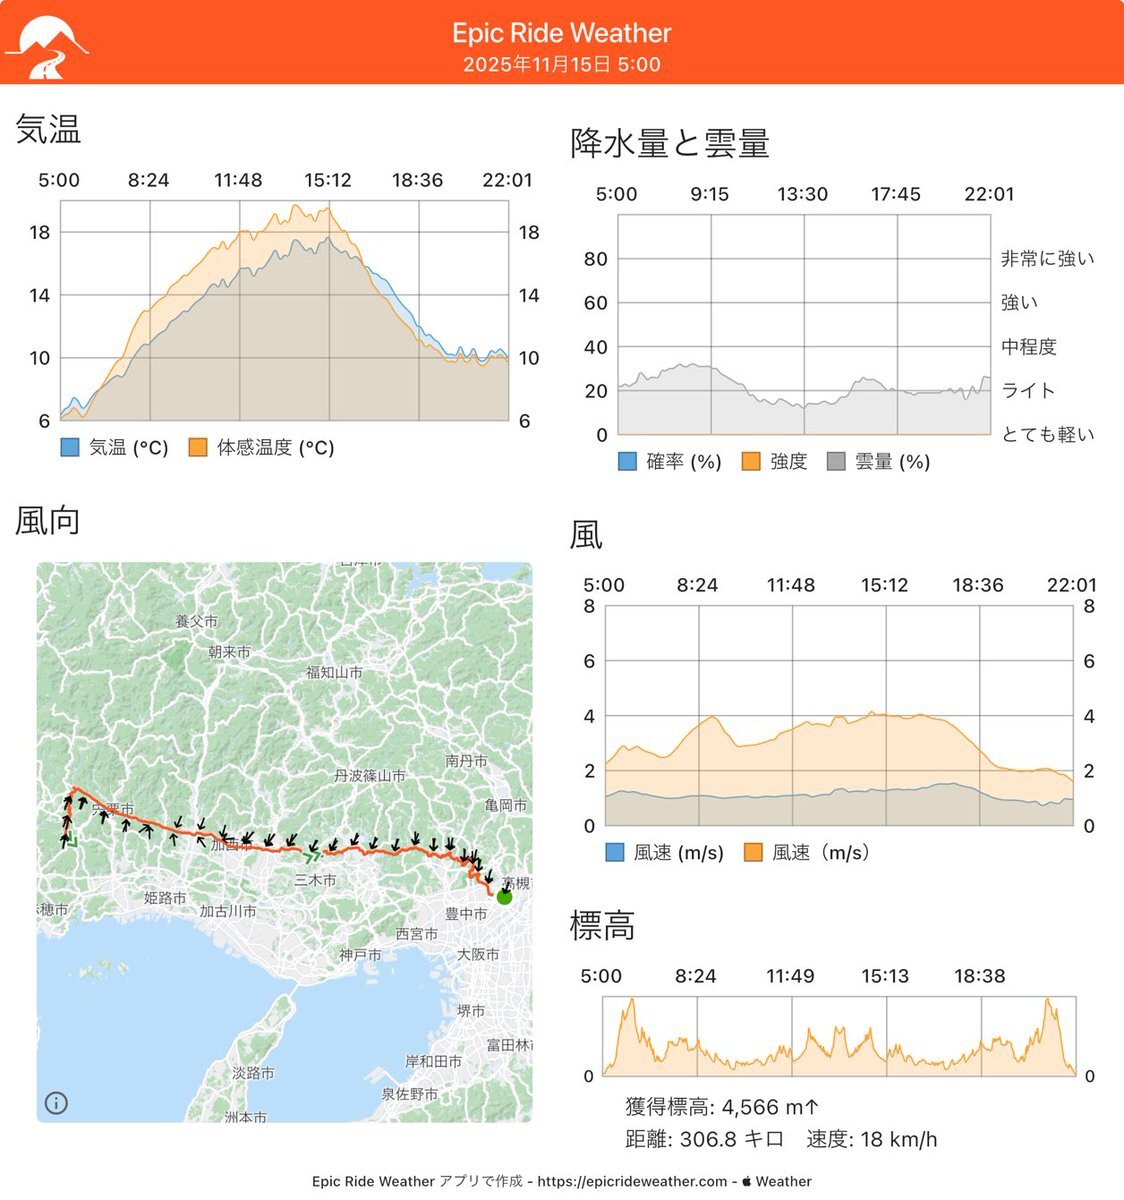The width and height of the screenshot is (1124, 1200).
Task: Click the elevation profile chart
Action: pyautogui.click(x=839, y=1036)
